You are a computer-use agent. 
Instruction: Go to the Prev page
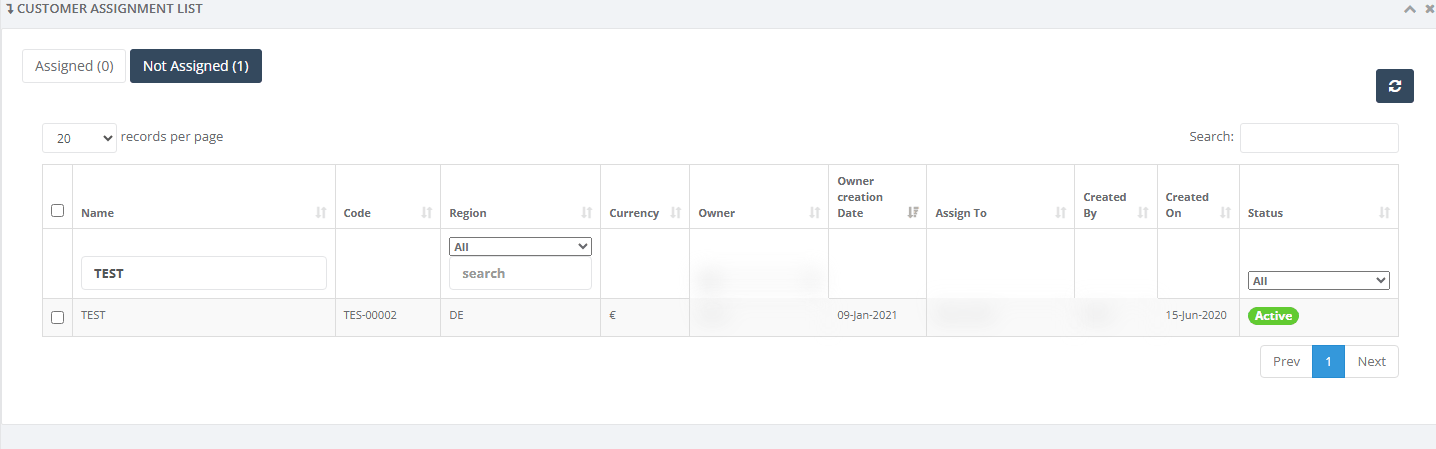click(x=1286, y=362)
